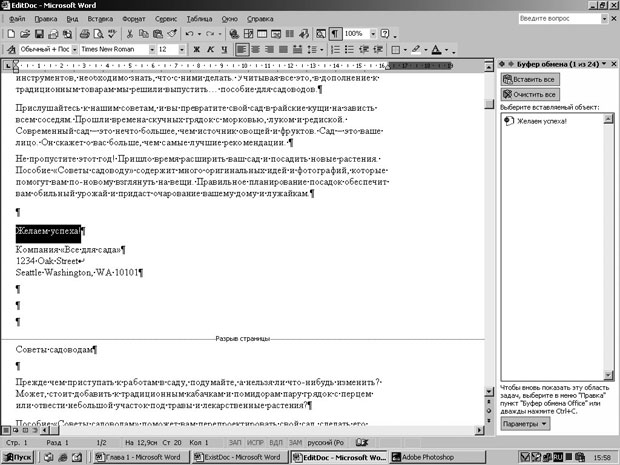Viewport: 620px width, 465px height.
Task: Switch to 'ExistDoc - Microsoft Word' taskbar button
Action: (241, 457)
